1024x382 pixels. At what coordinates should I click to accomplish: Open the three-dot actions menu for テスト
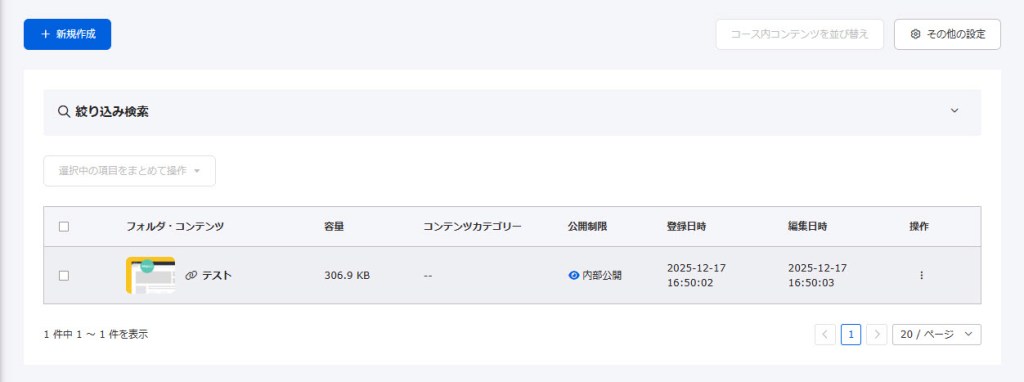[921, 276]
